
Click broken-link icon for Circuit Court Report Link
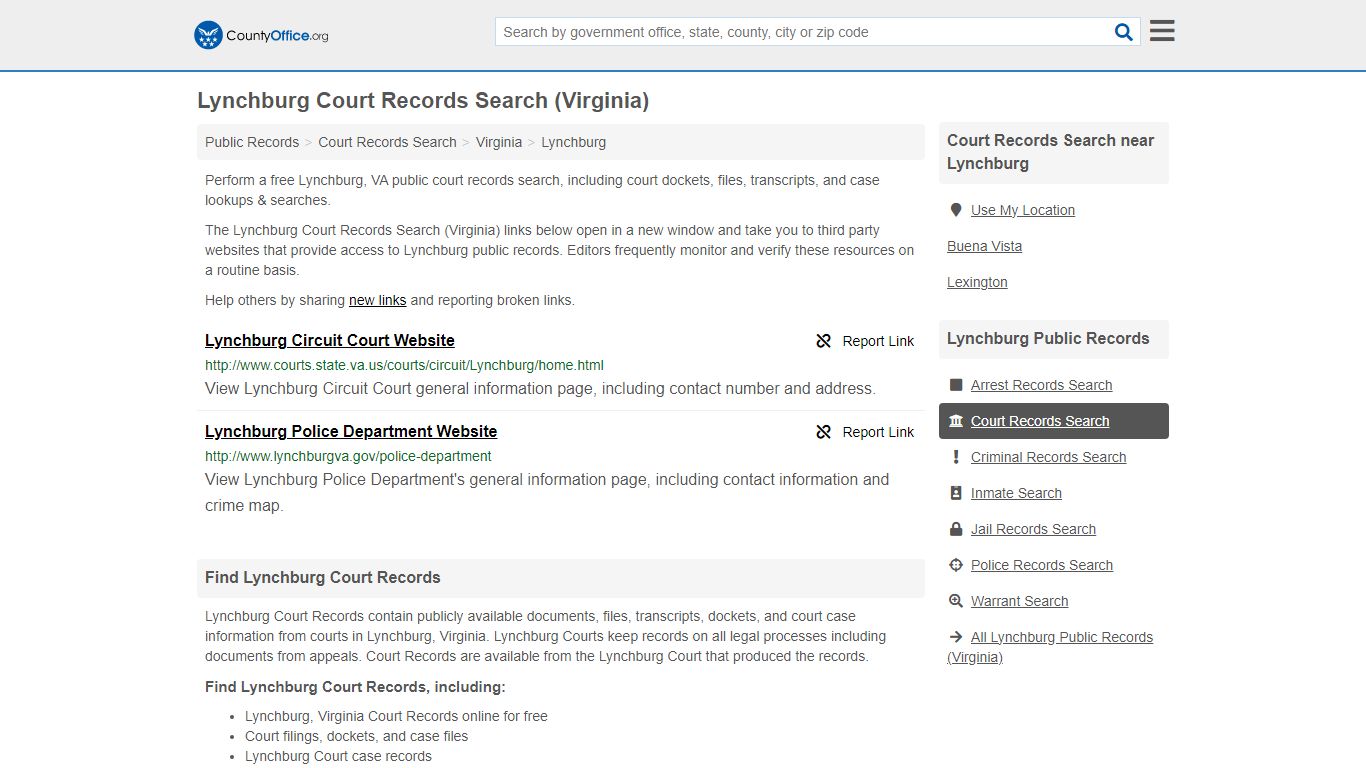click(824, 341)
